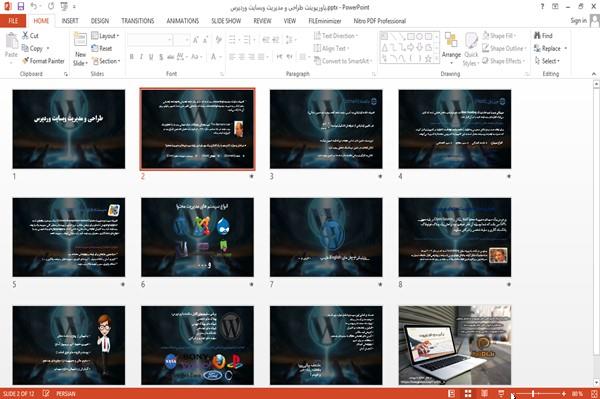Click the Save icon in quick access toolbar
600x399 pixels.
[x=21, y=6]
